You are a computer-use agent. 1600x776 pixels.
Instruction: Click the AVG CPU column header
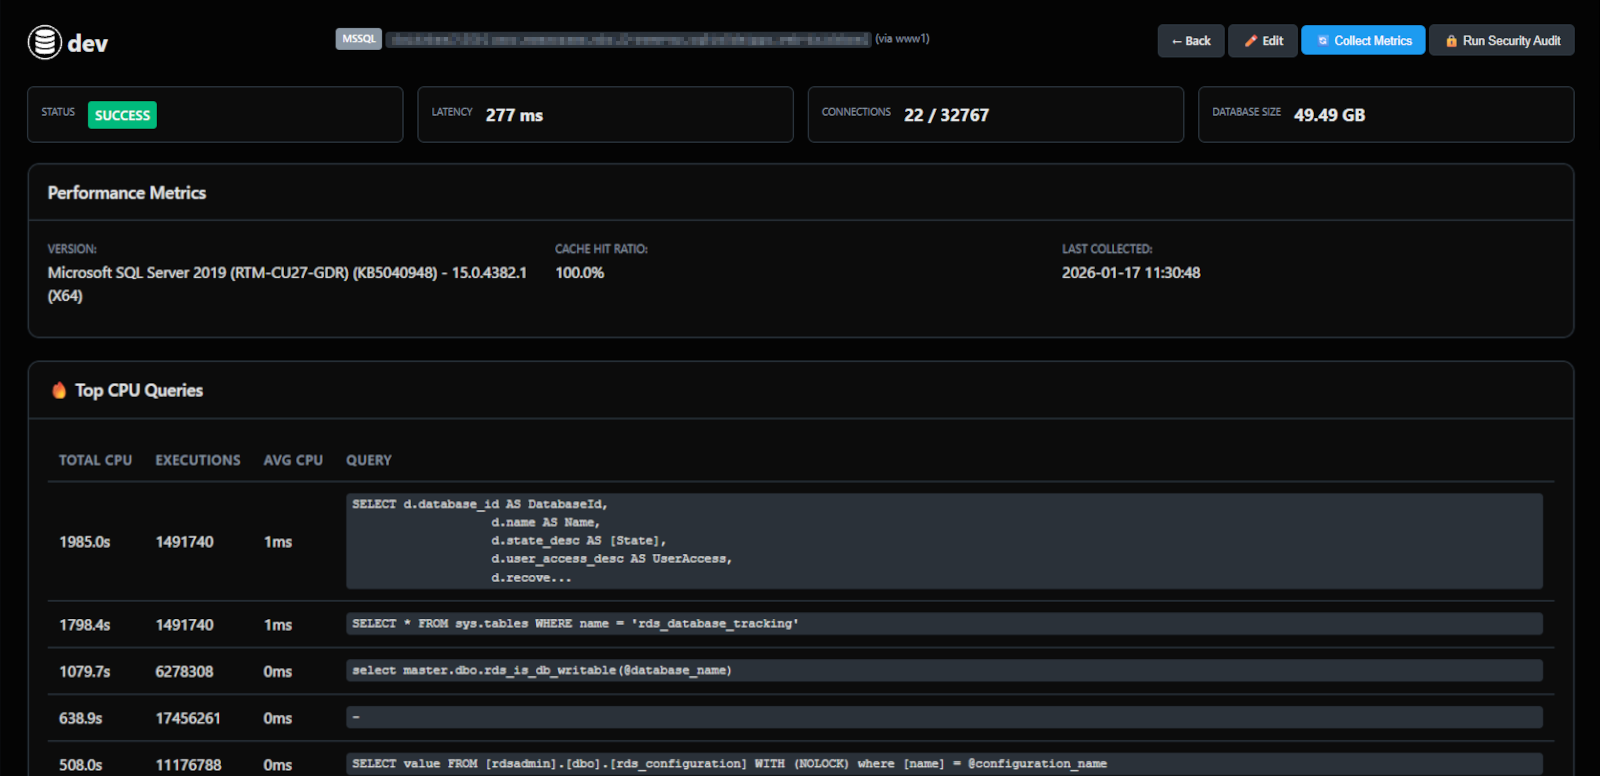coord(293,460)
